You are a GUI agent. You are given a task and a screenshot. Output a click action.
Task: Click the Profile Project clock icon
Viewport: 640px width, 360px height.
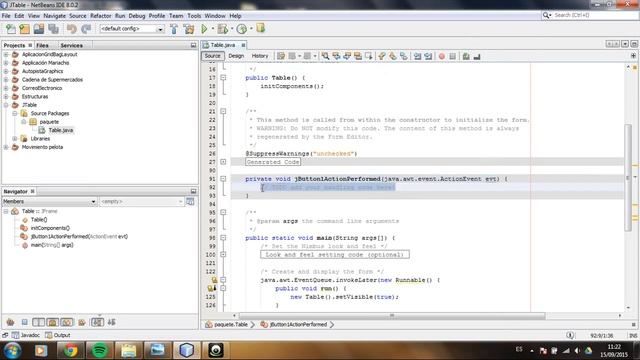(242, 29)
